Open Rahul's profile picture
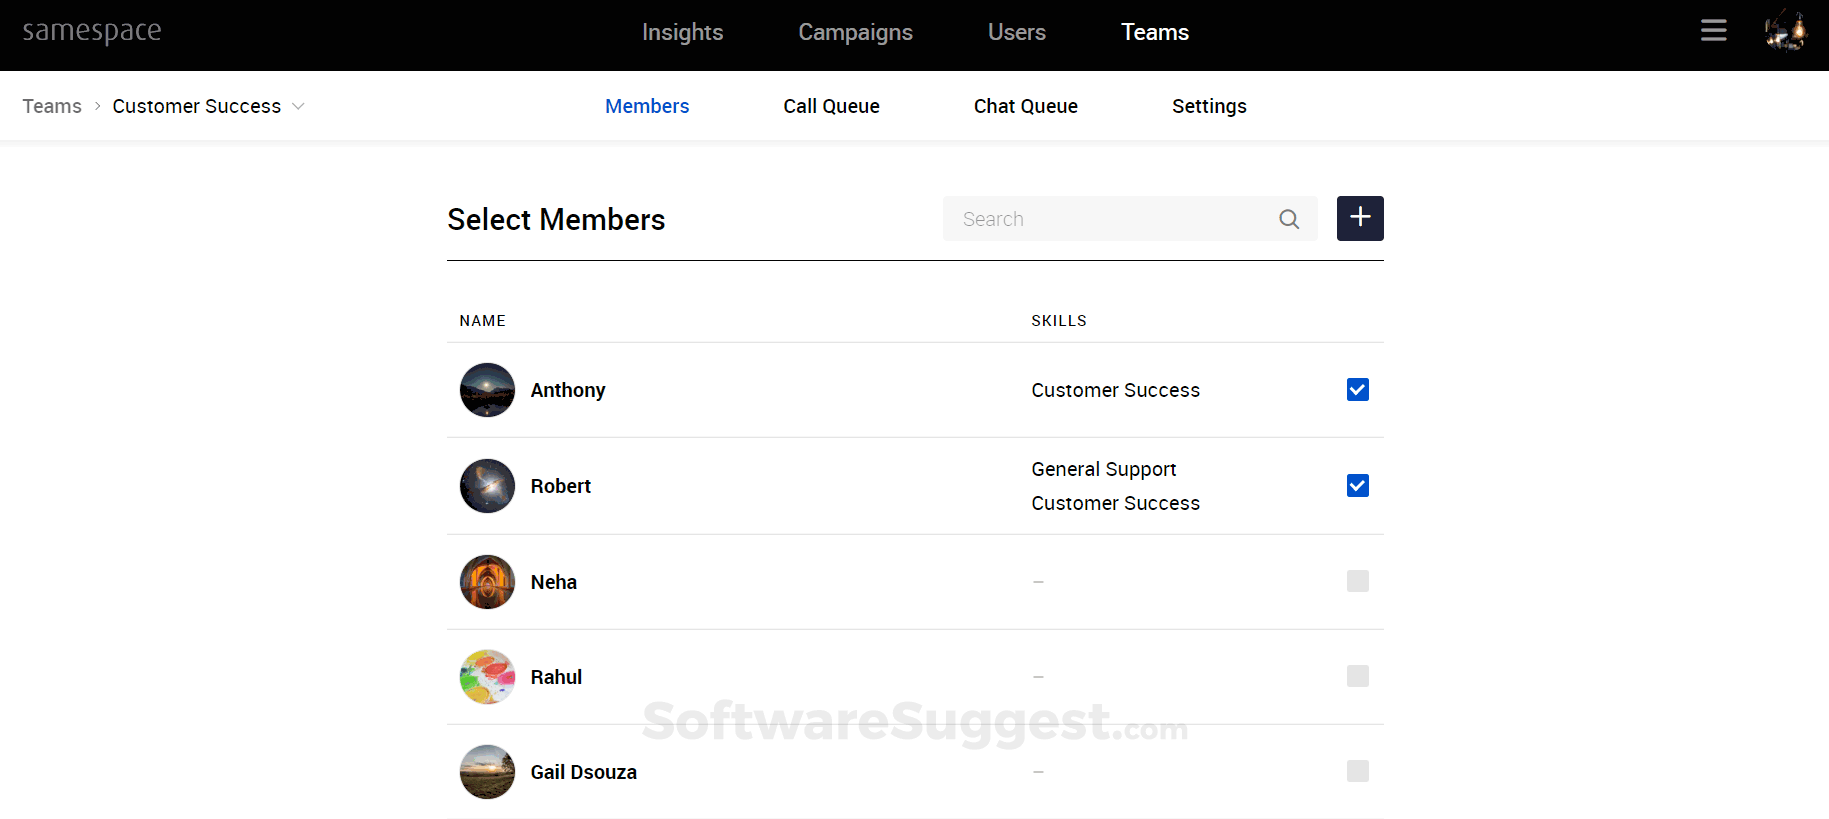Viewport: 1829px width, 819px height. [487, 677]
